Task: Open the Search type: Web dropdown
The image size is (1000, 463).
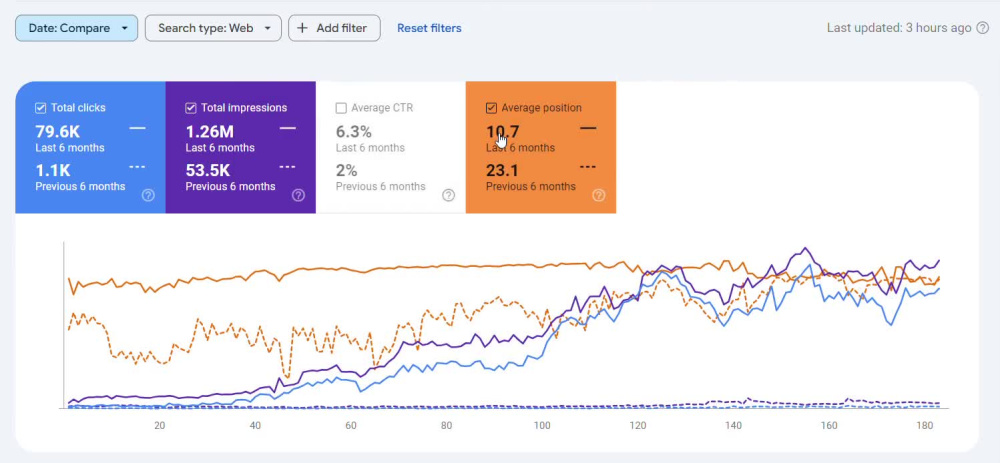Action: pyautogui.click(x=213, y=28)
